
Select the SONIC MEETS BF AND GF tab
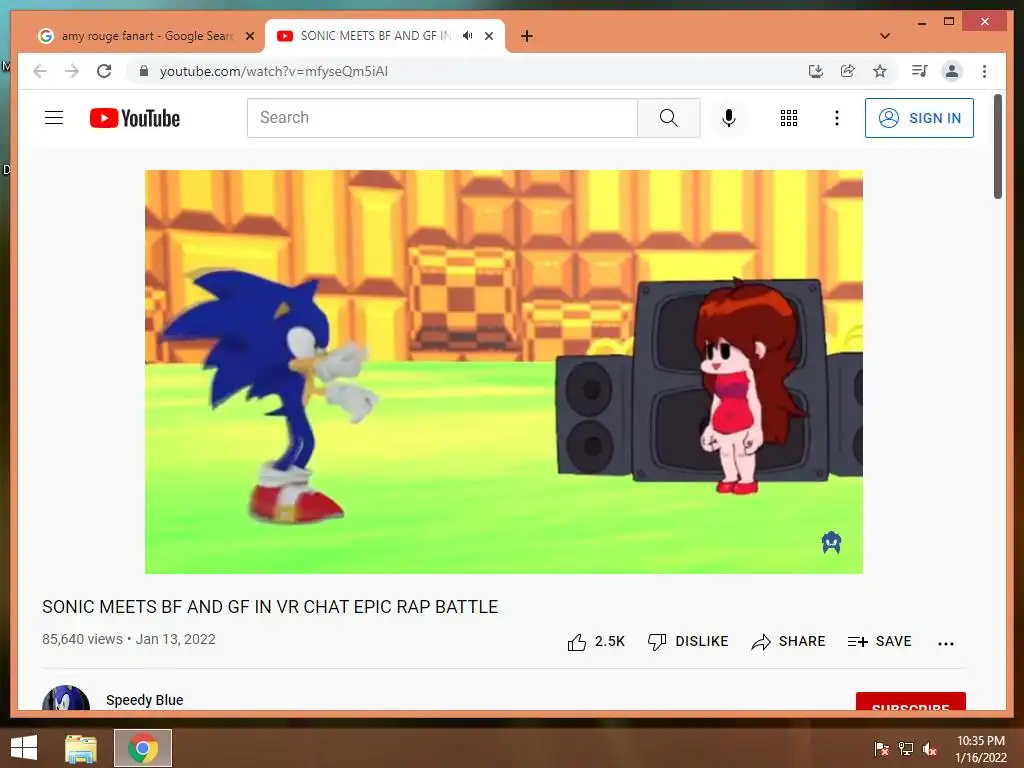coord(375,36)
